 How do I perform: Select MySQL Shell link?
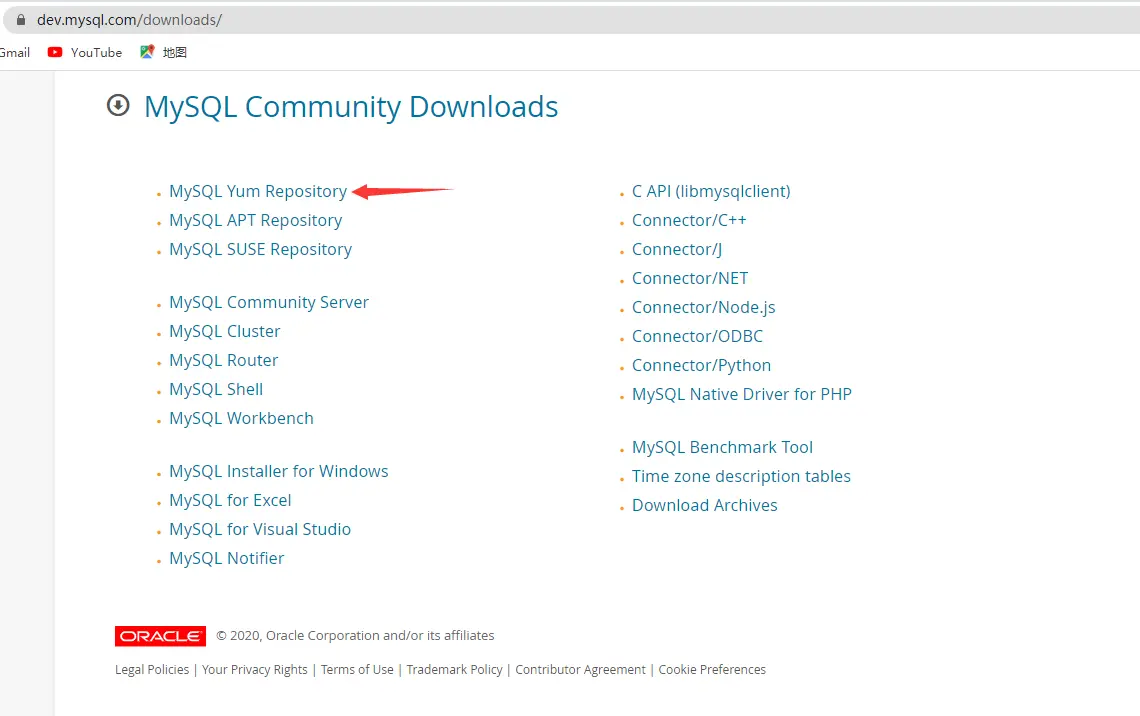[216, 390]
